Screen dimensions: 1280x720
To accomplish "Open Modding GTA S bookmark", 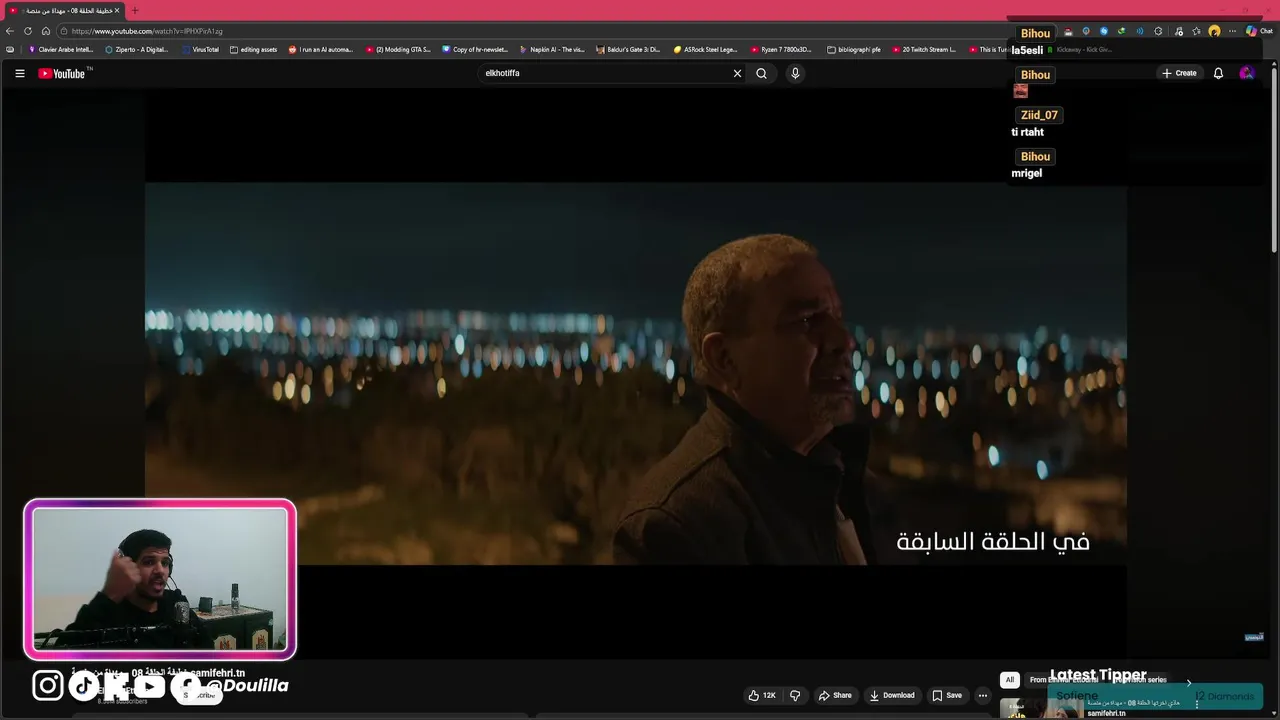I will (398, 49).
